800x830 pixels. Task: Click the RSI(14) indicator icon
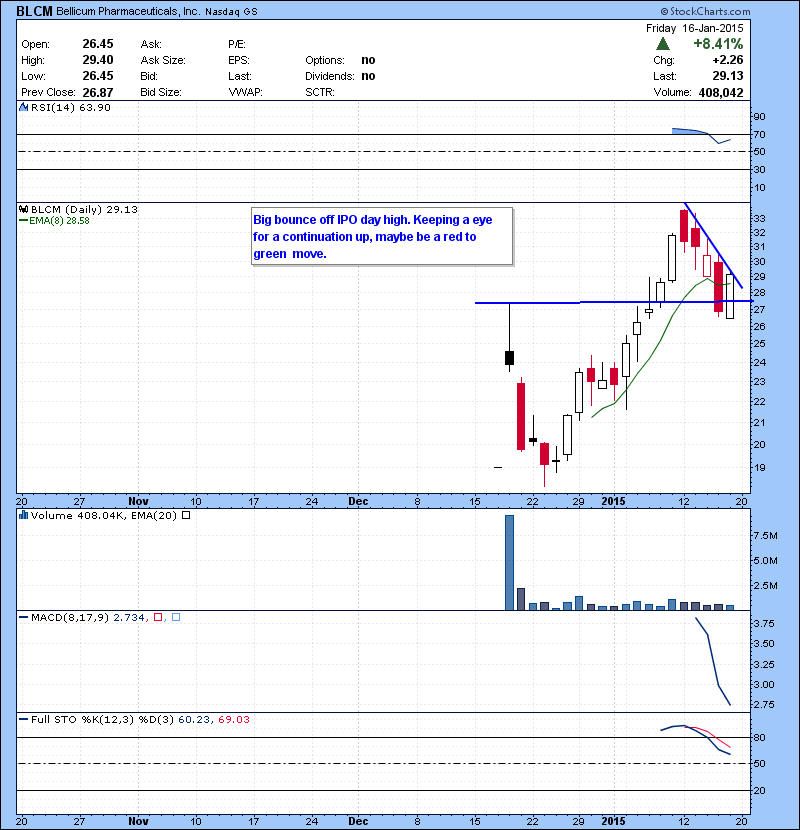tap(24, 107)
